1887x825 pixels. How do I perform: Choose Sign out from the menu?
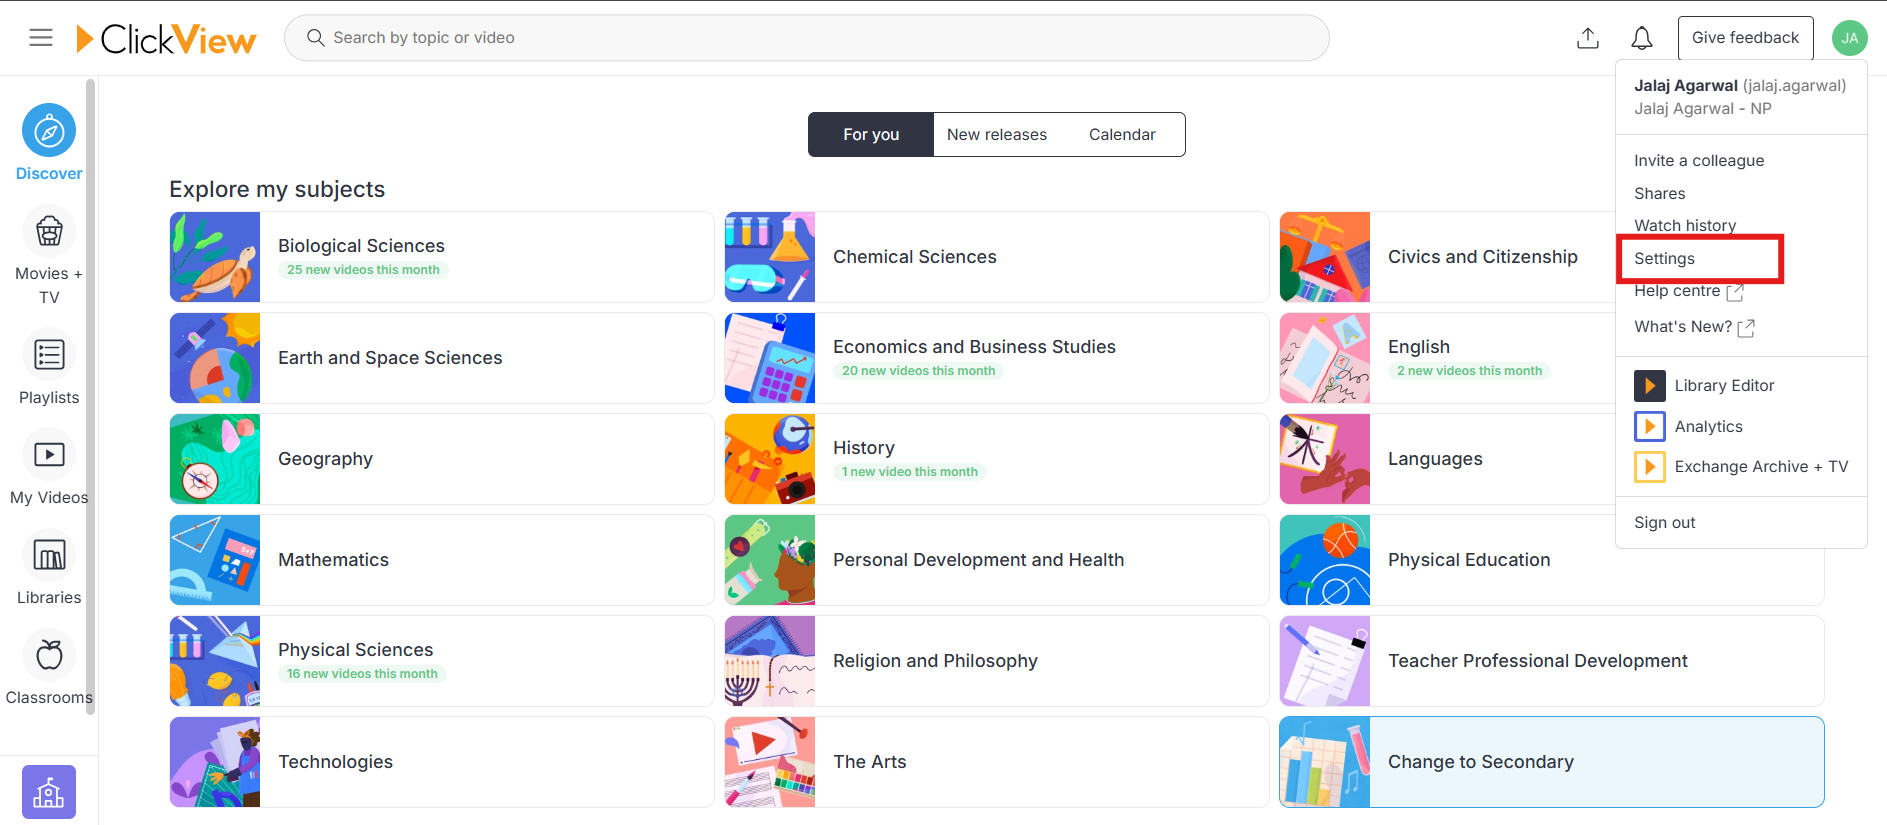point(1665,523)
